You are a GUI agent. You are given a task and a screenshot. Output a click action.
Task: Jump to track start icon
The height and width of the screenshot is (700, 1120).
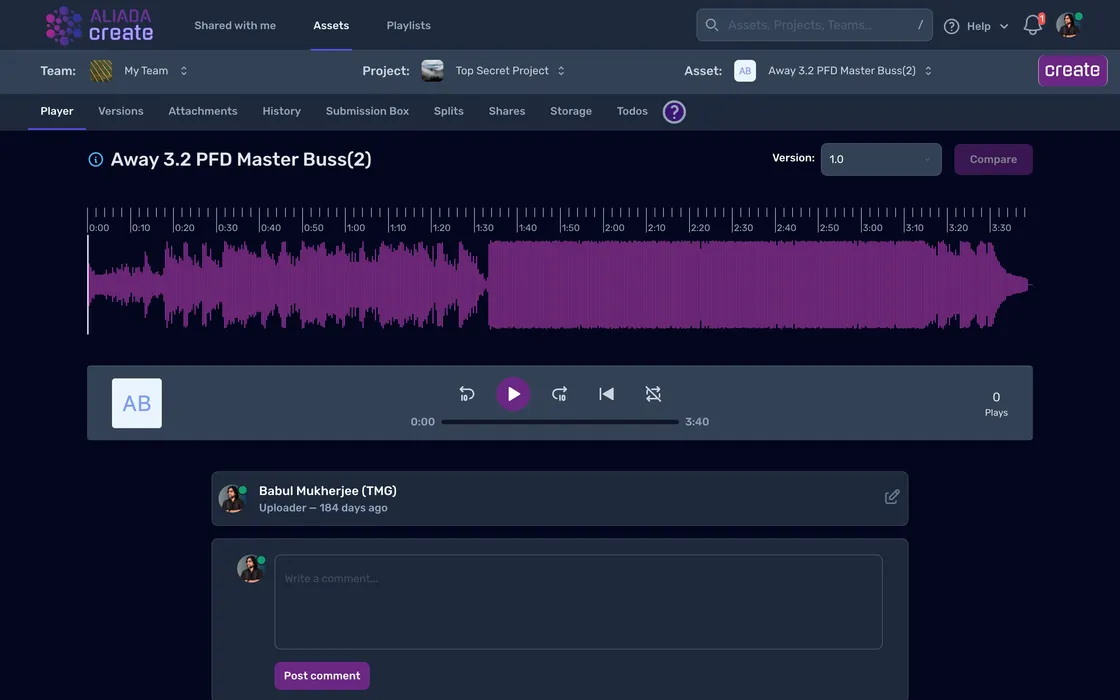(x=606, y=394)
